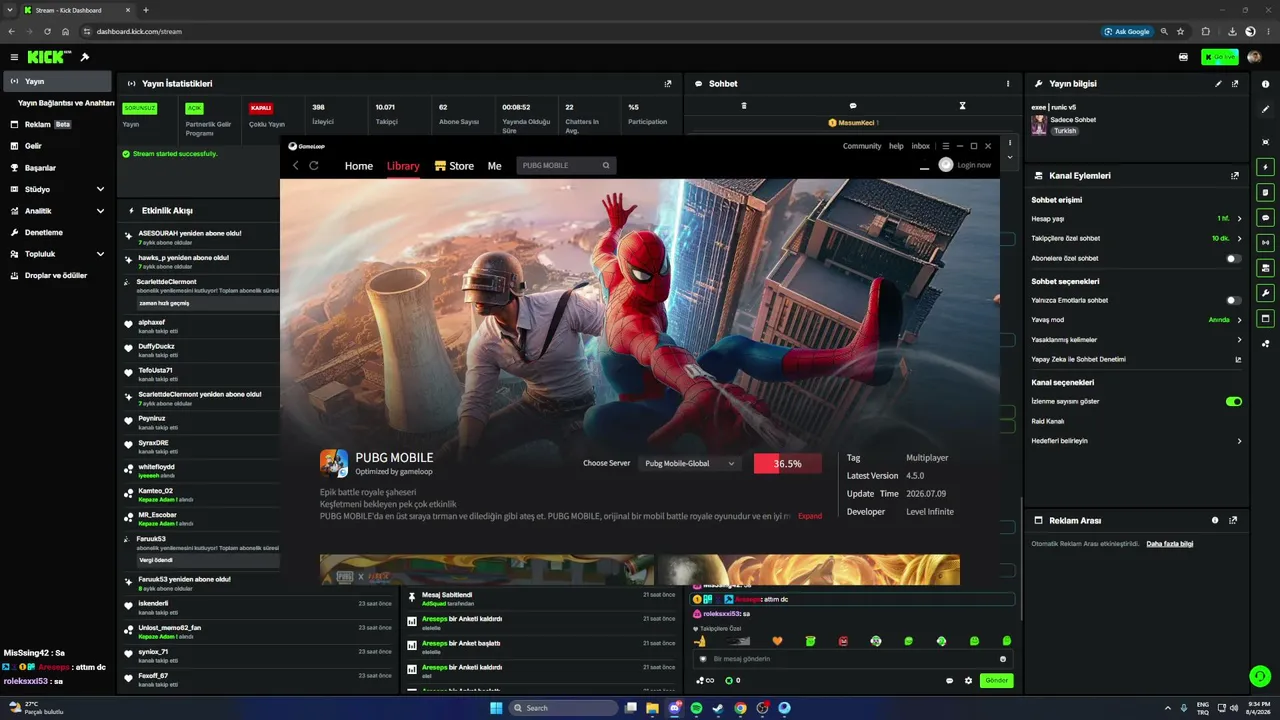Disable İzlenme sayısını göster switch
This screenshot has width=1280, height=720.
point(1234,401)
